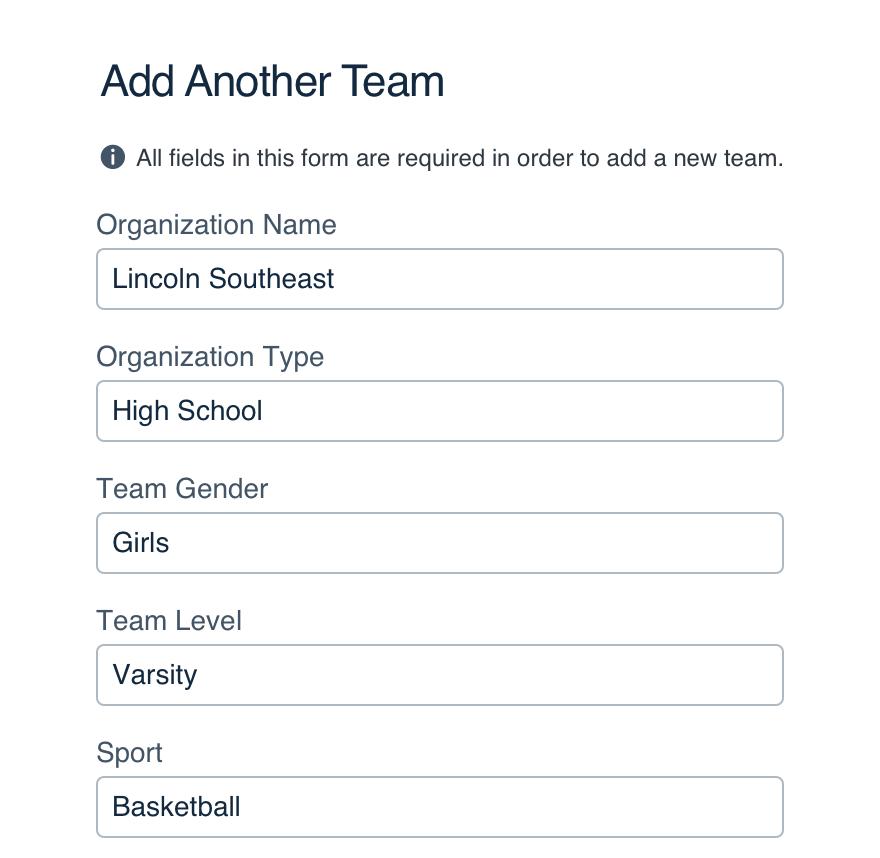Click on the Varsity value text
Image resolution: width=880 pixels, height=858 pixels.
[x=154, y=675]
